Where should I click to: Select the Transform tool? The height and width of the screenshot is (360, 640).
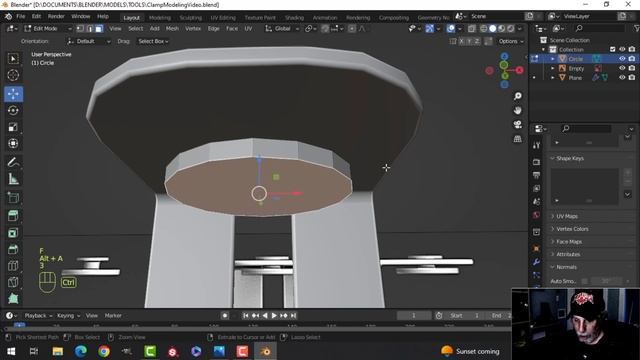[13, 143]
